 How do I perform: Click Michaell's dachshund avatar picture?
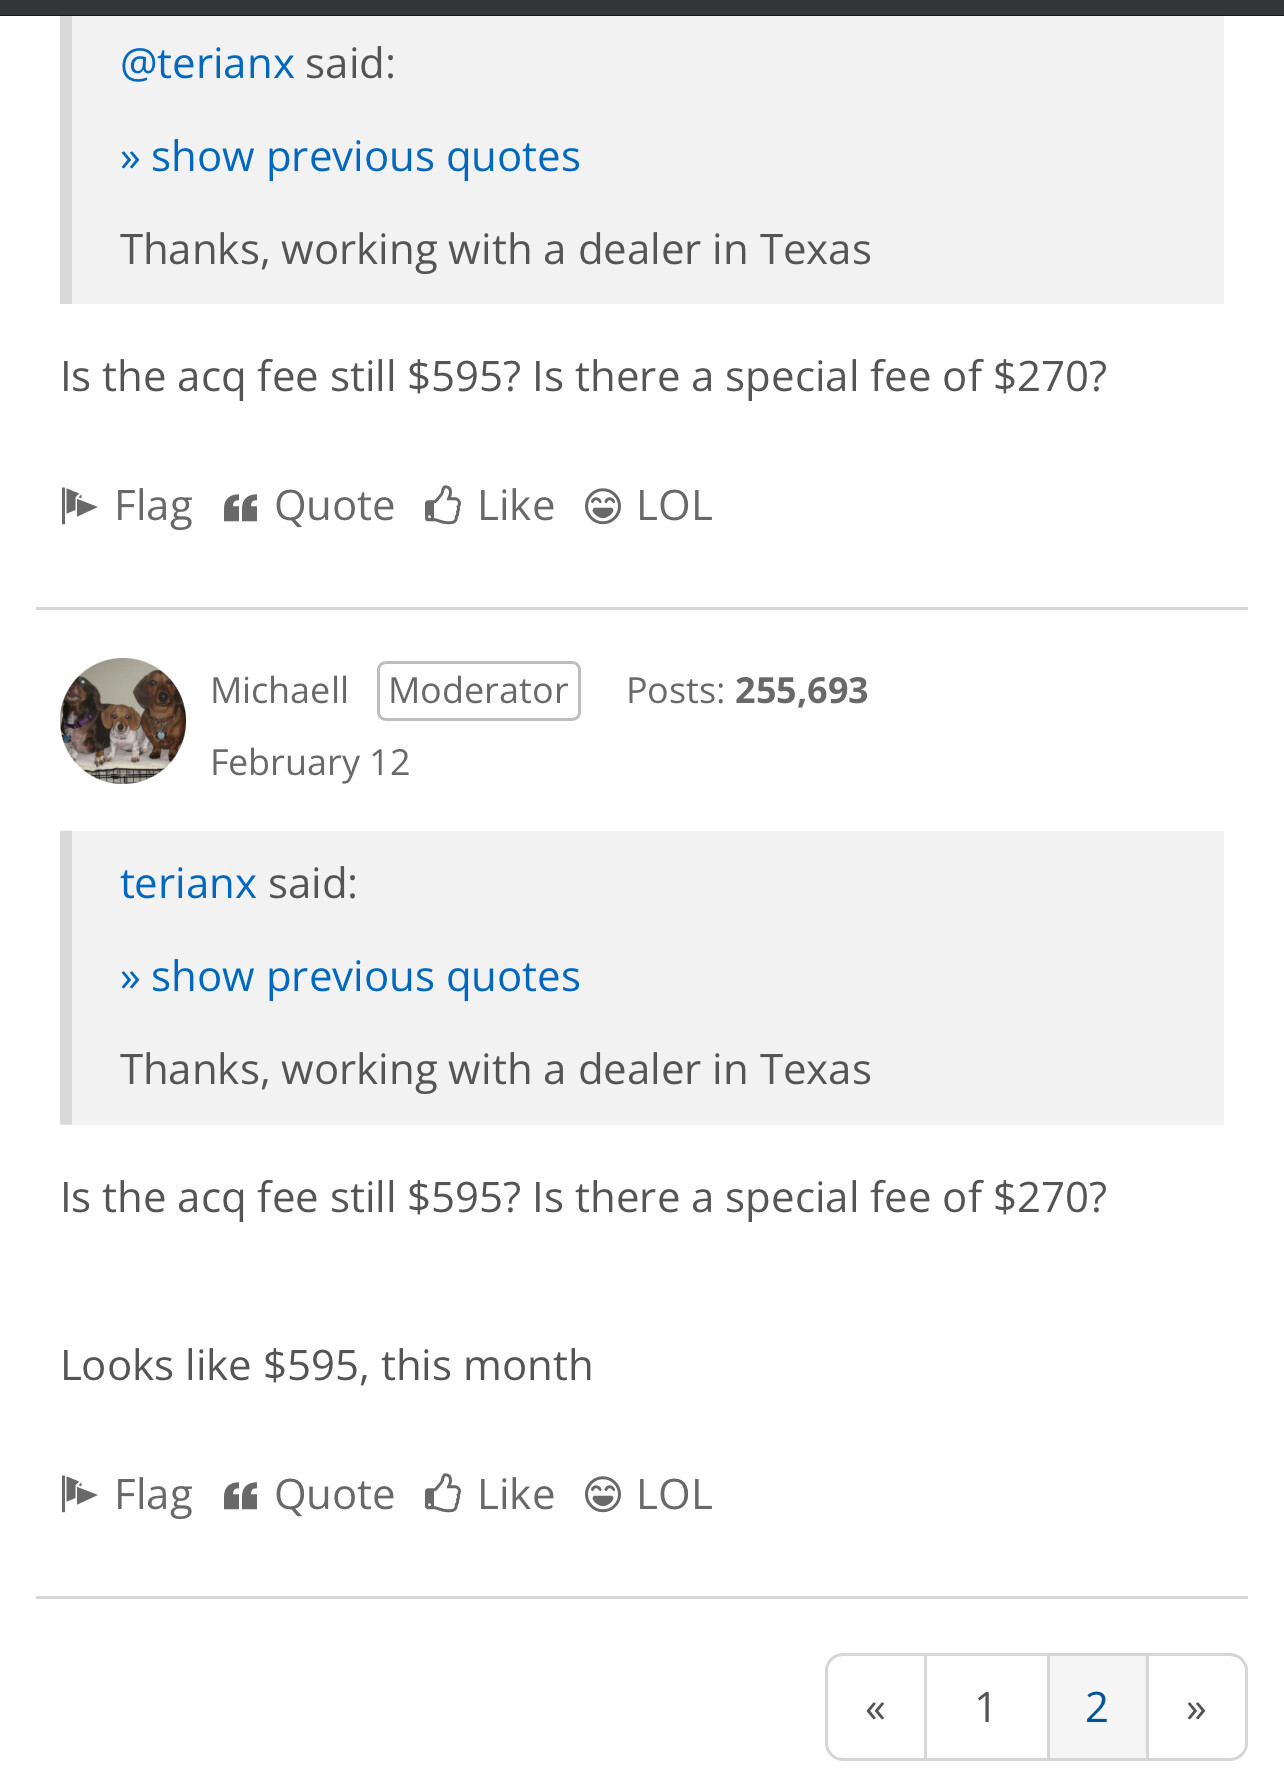click(123, 721)
